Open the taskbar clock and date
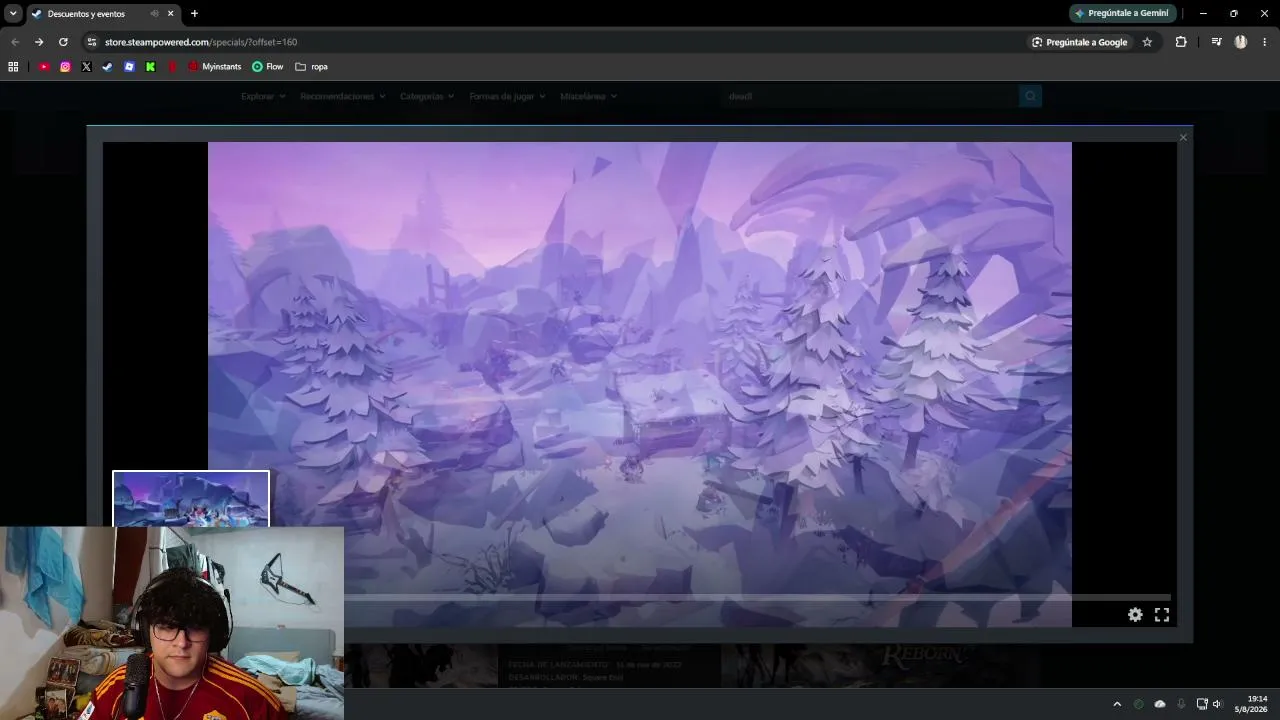 pyautogui.click(x=1251, y=704)
